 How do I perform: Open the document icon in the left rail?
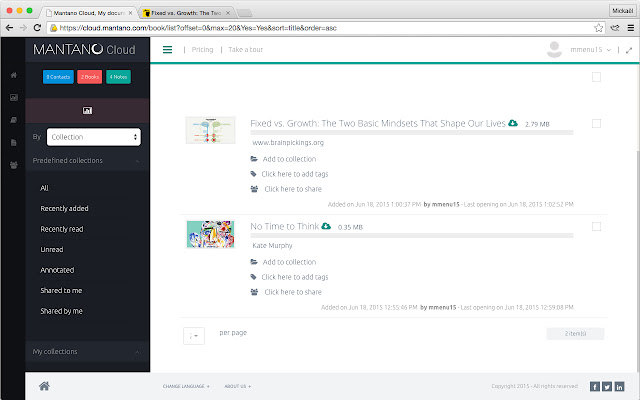(13, 142)
